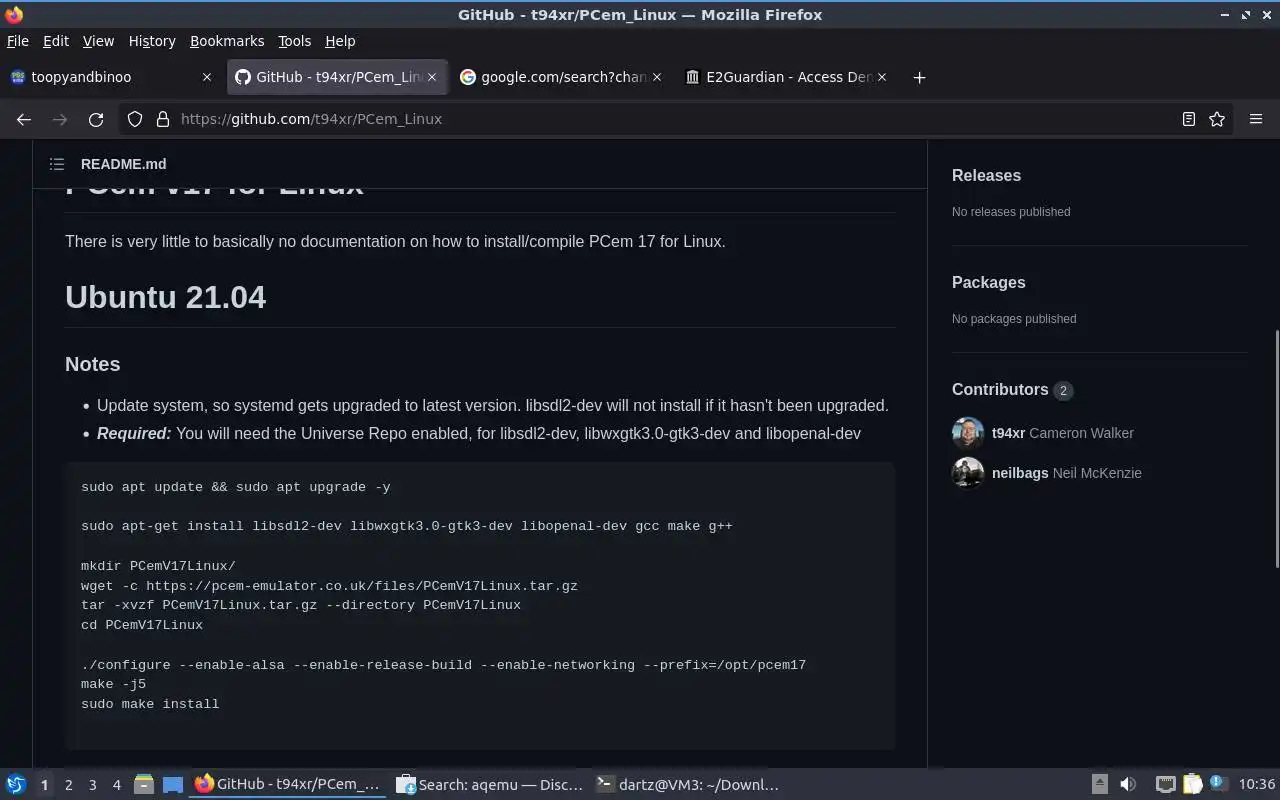Close the toopyandbinoo tab
1280x800 pixels.
[x=207, y=77]
